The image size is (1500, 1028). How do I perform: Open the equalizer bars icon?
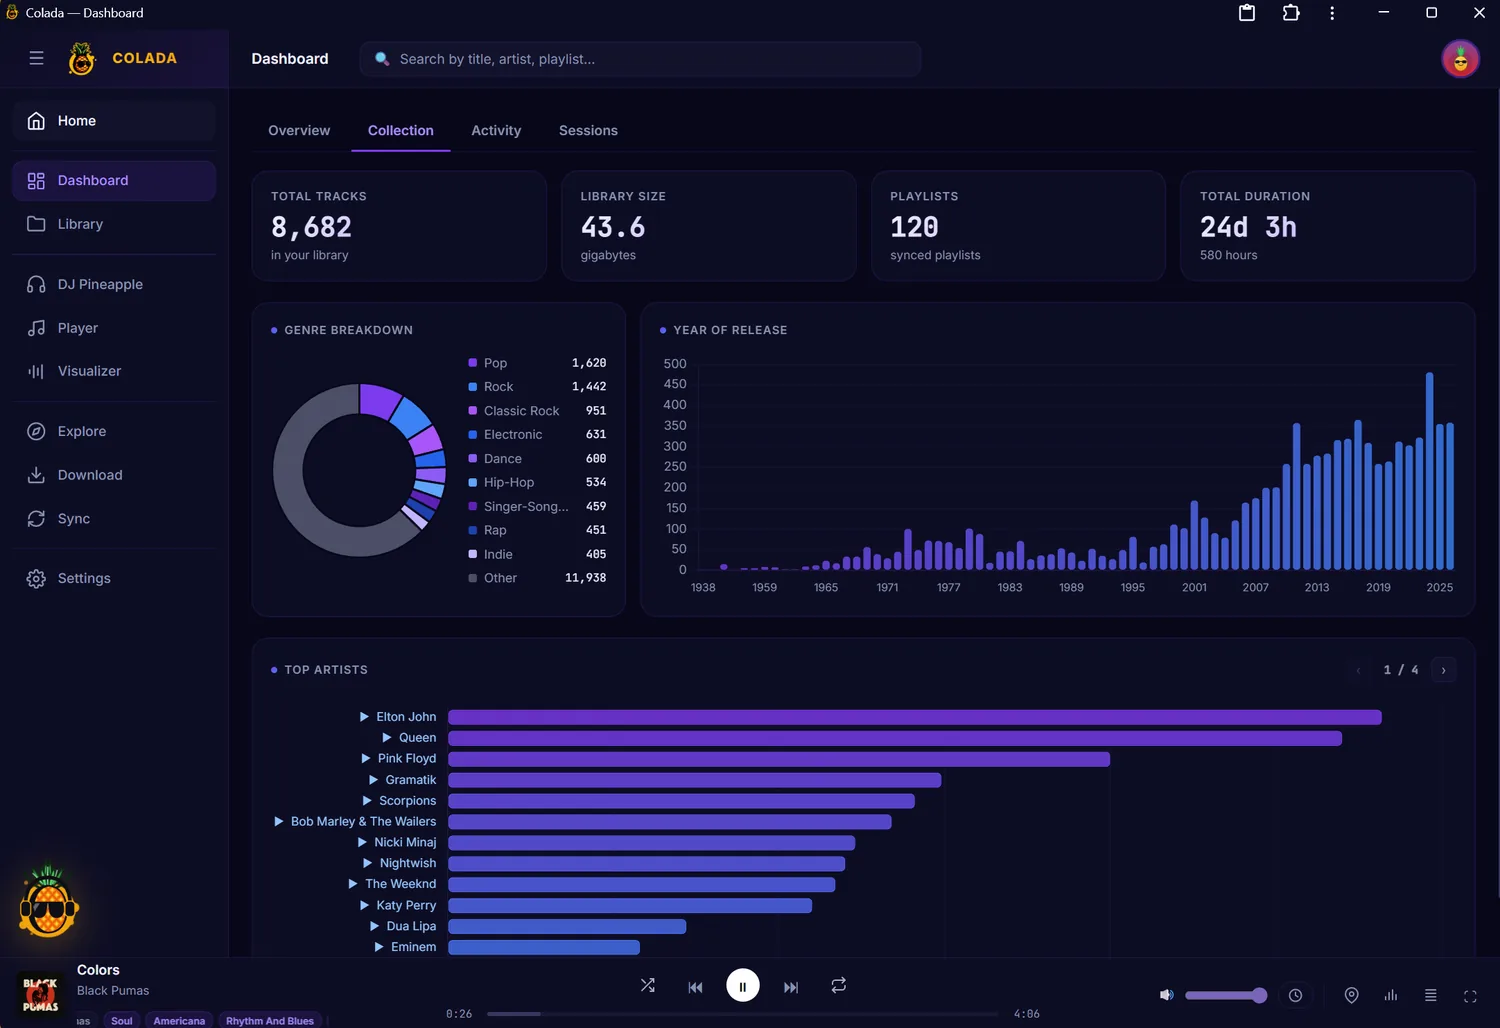click(1391, 995)
